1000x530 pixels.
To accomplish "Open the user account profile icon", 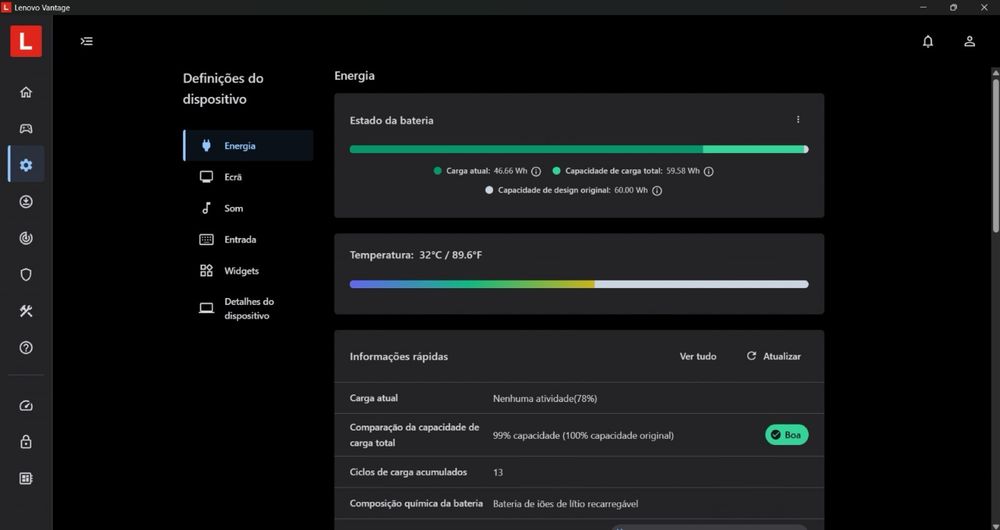I will click(969, 41).
